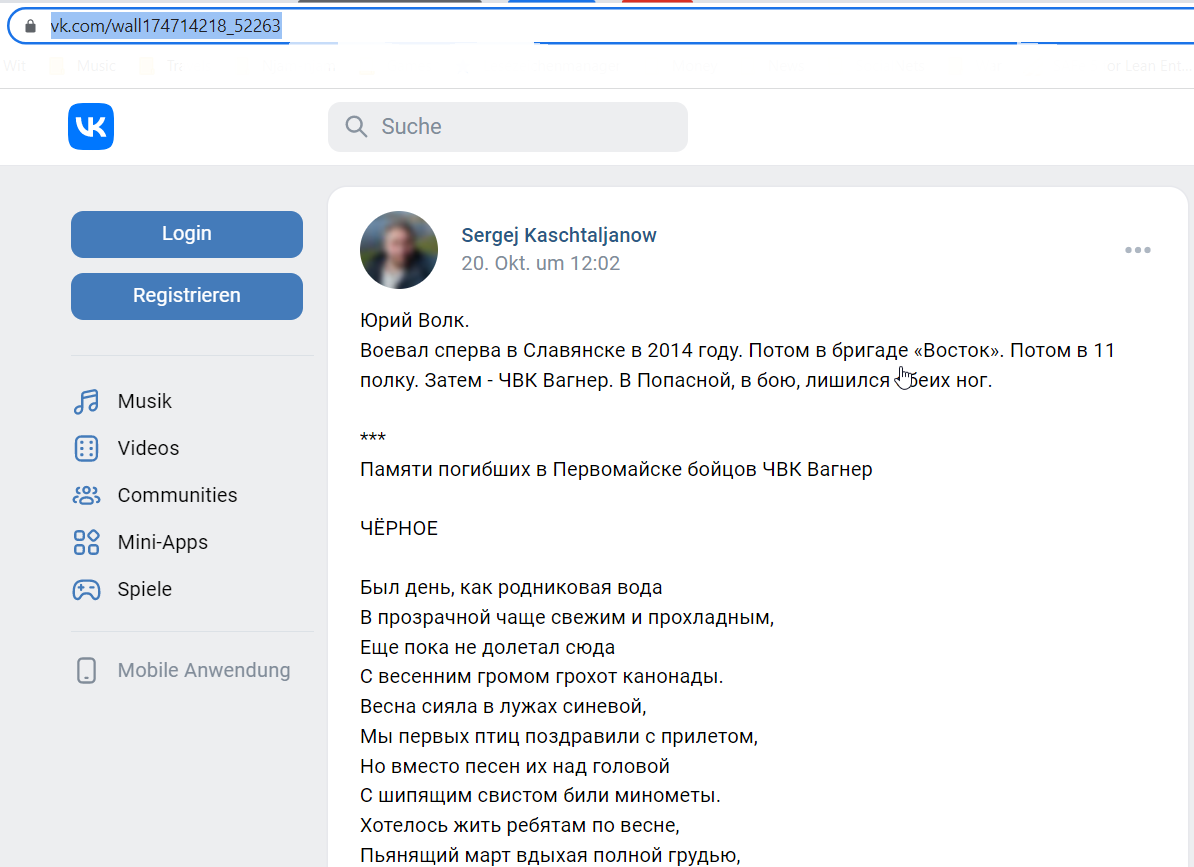Click the magnifier icon in search box

click(x=356, y=126)
